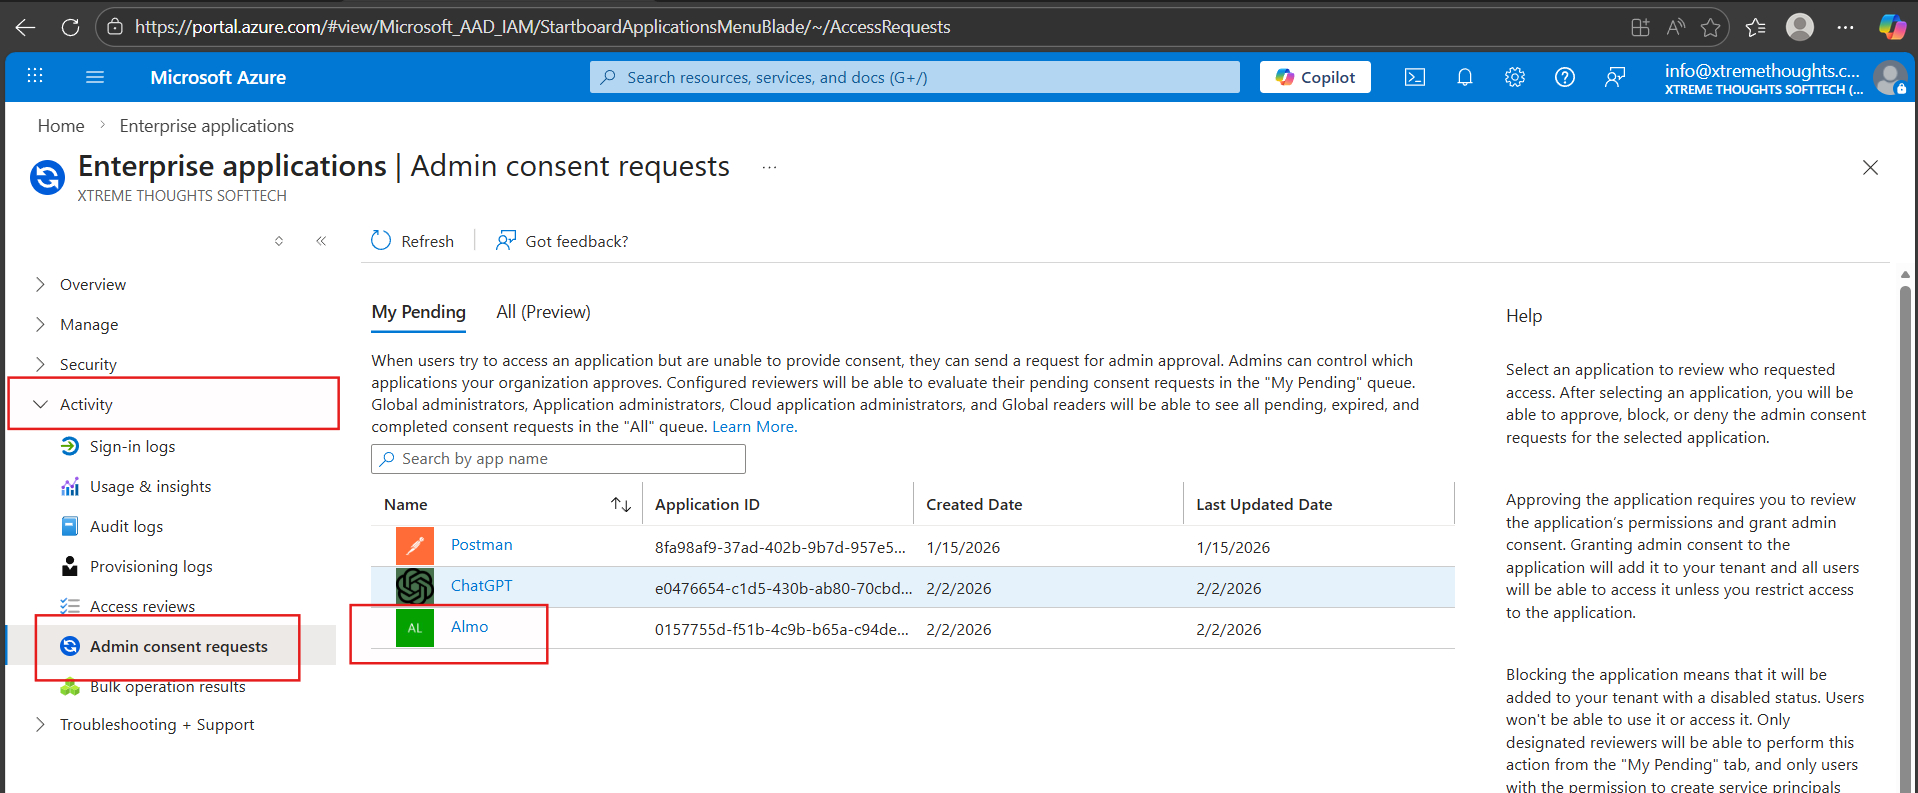Open Provisioning logs
This screenshot has height=793, width=1918.
pos(151,566)
